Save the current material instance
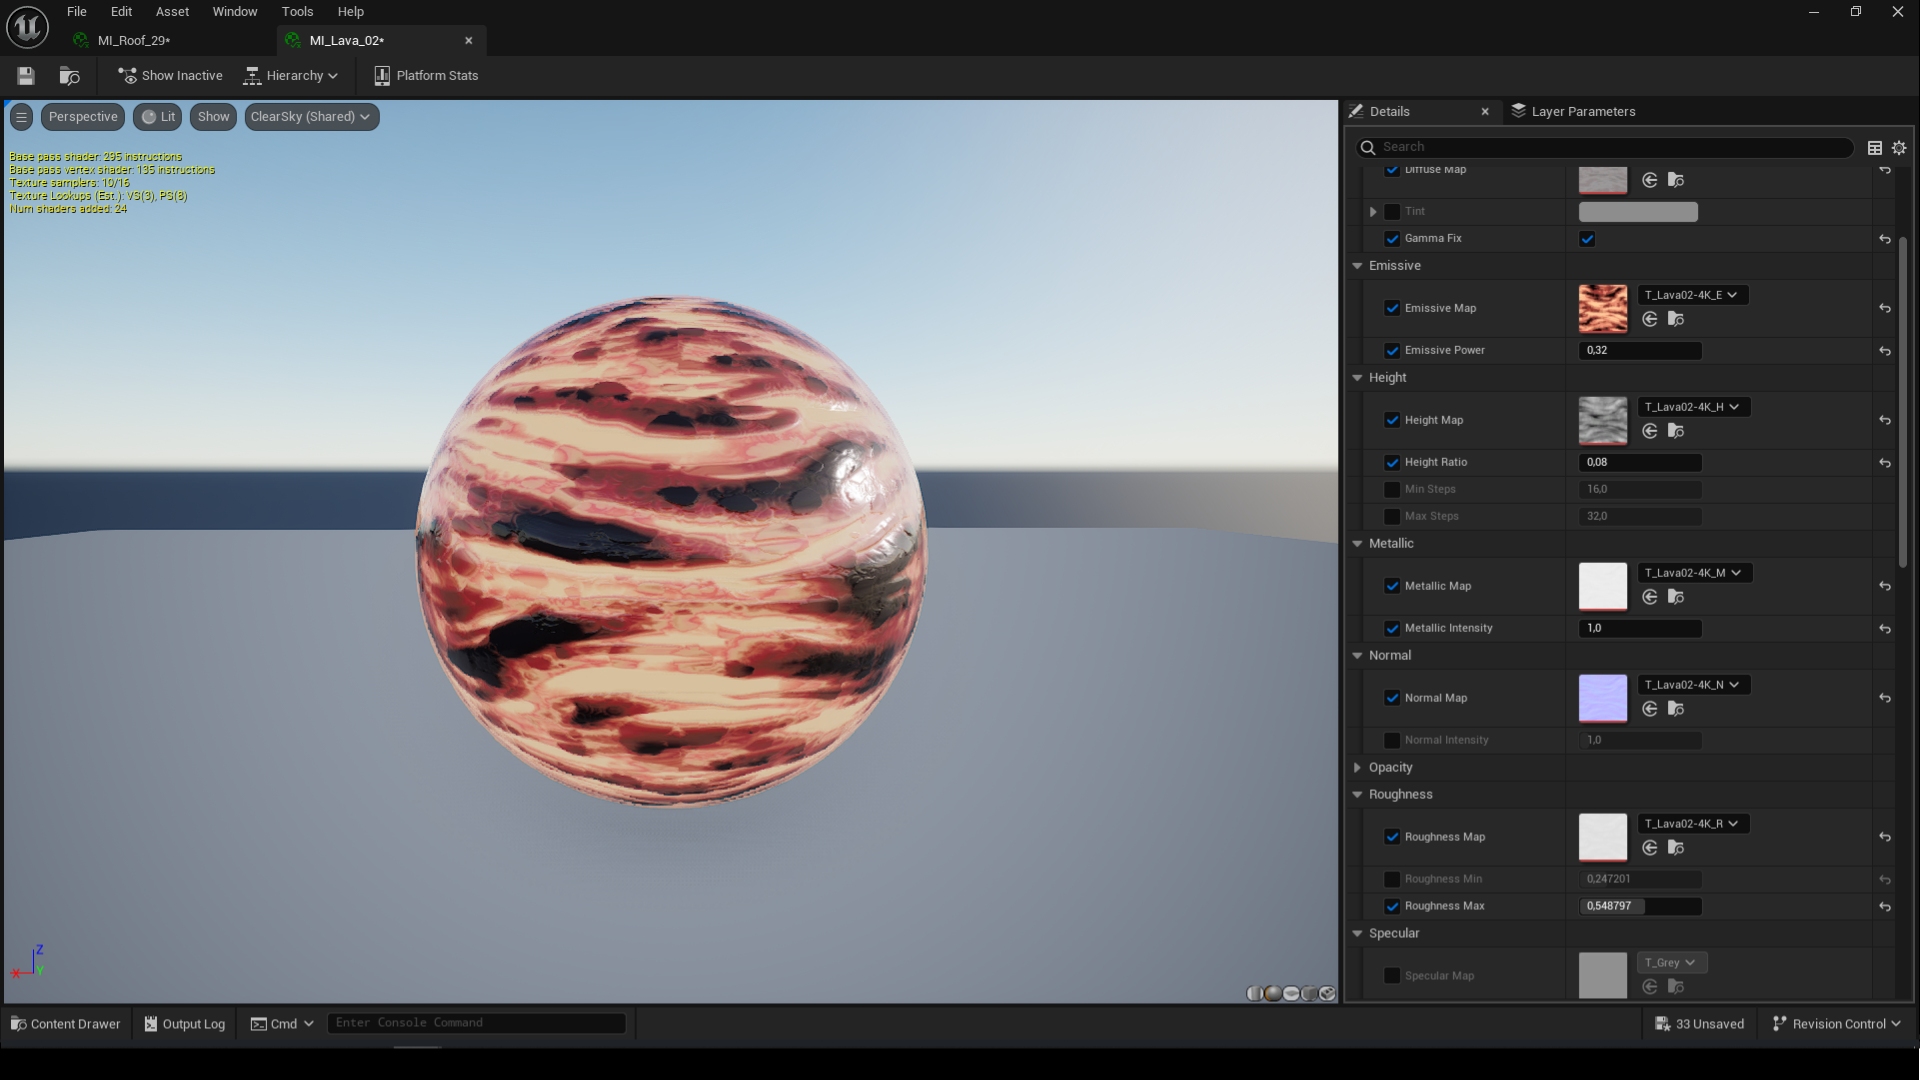1920x1080 pixels. click(26, 76)
